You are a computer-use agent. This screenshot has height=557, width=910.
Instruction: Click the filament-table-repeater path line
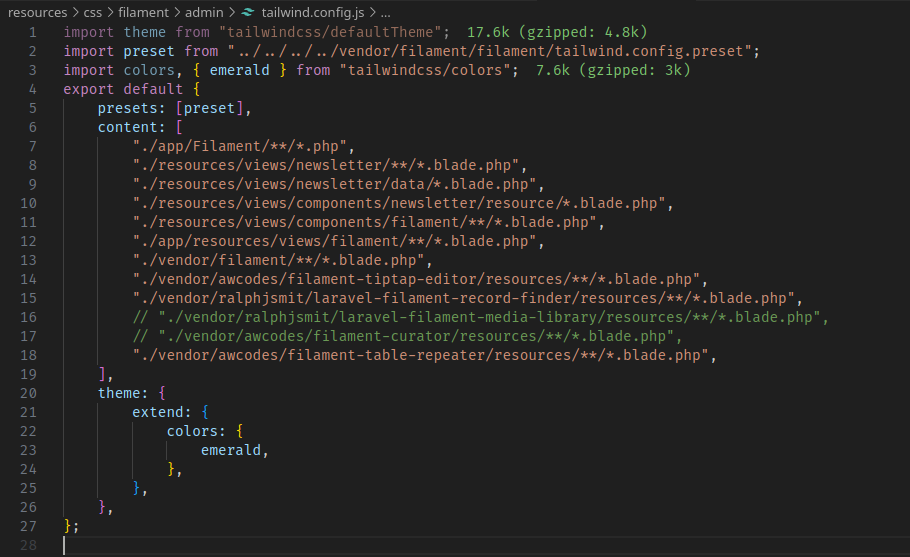[x=420, y=356]
